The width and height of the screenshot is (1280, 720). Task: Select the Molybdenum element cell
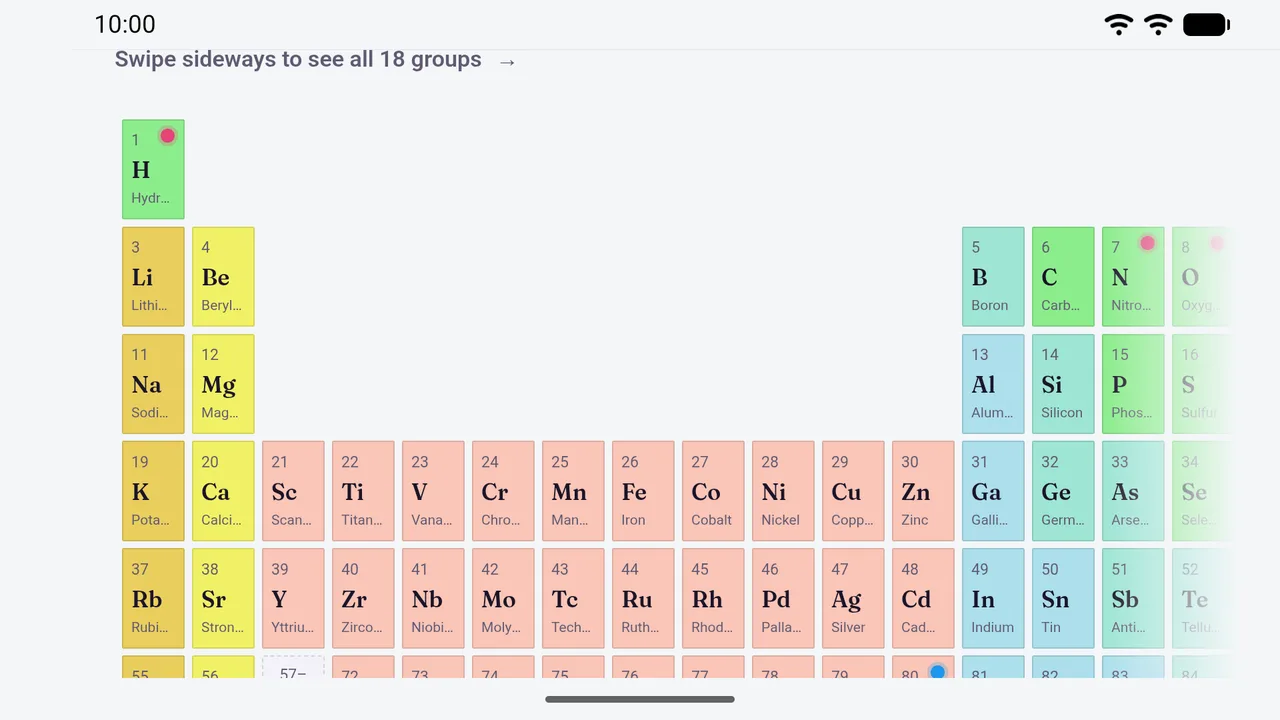click(x=503, y=598)
